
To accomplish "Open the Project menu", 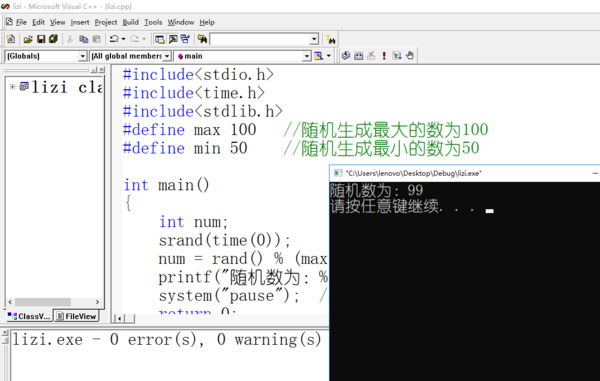I will tap(106, 23).
